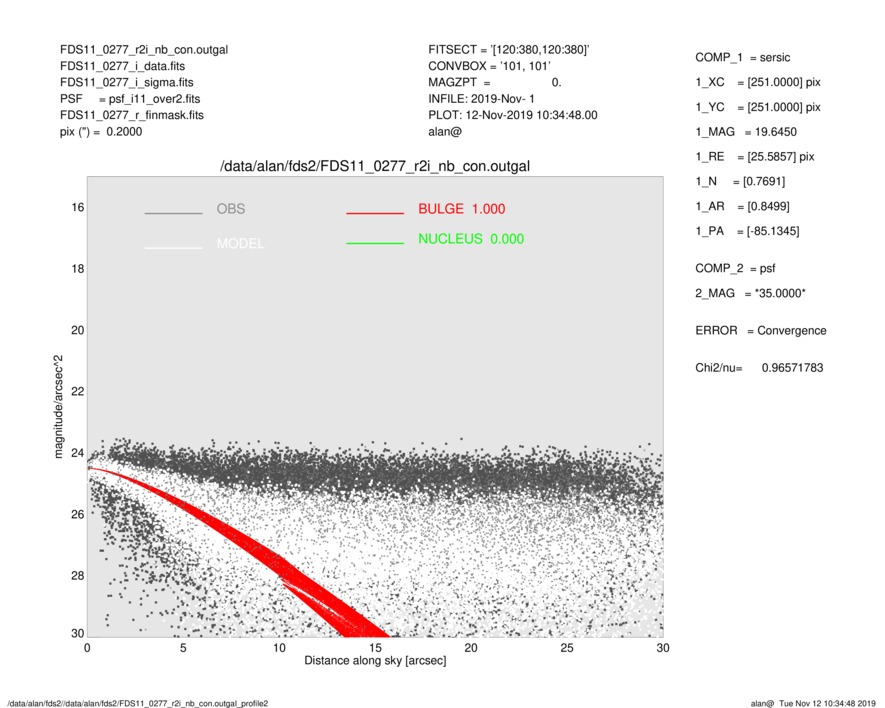Image resolution: width=885 pixels, height=708 pixels.
Task: Select the FITSECT header line
Action: pos(508,49)
